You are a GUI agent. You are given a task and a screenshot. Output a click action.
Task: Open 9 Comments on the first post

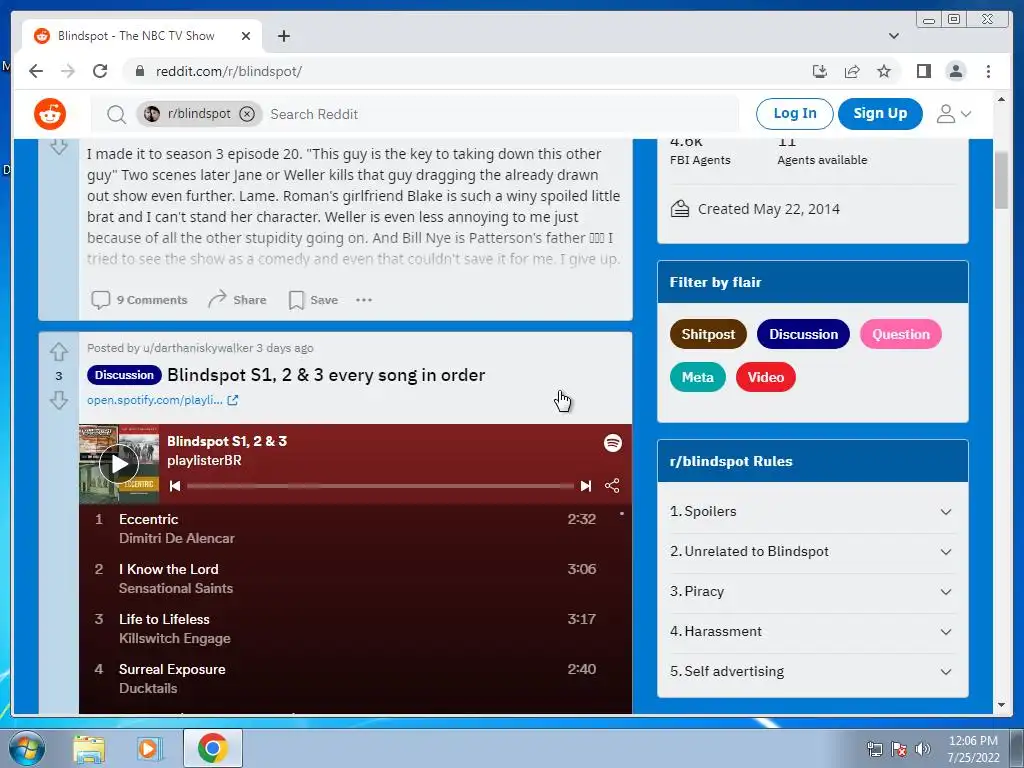point(139,300)
